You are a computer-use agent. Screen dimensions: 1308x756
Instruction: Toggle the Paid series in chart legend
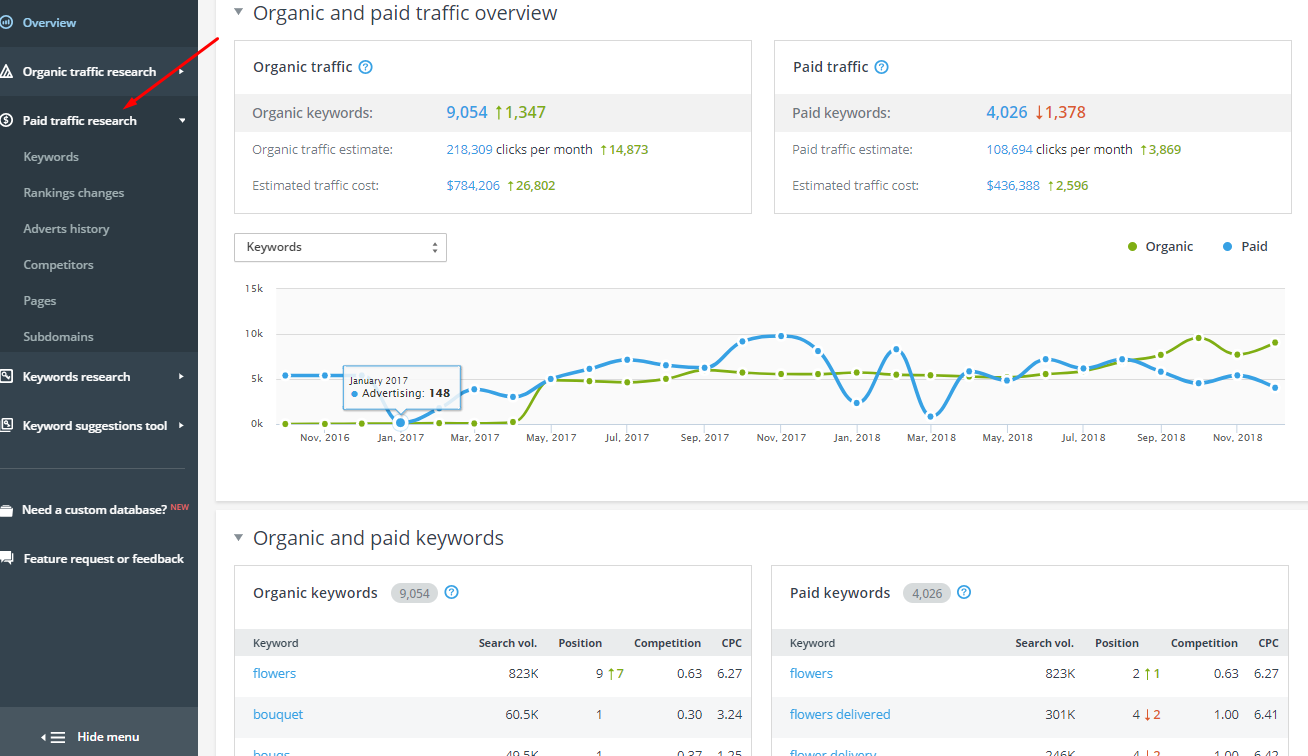pyautogui.click(x=1245, y=246)
